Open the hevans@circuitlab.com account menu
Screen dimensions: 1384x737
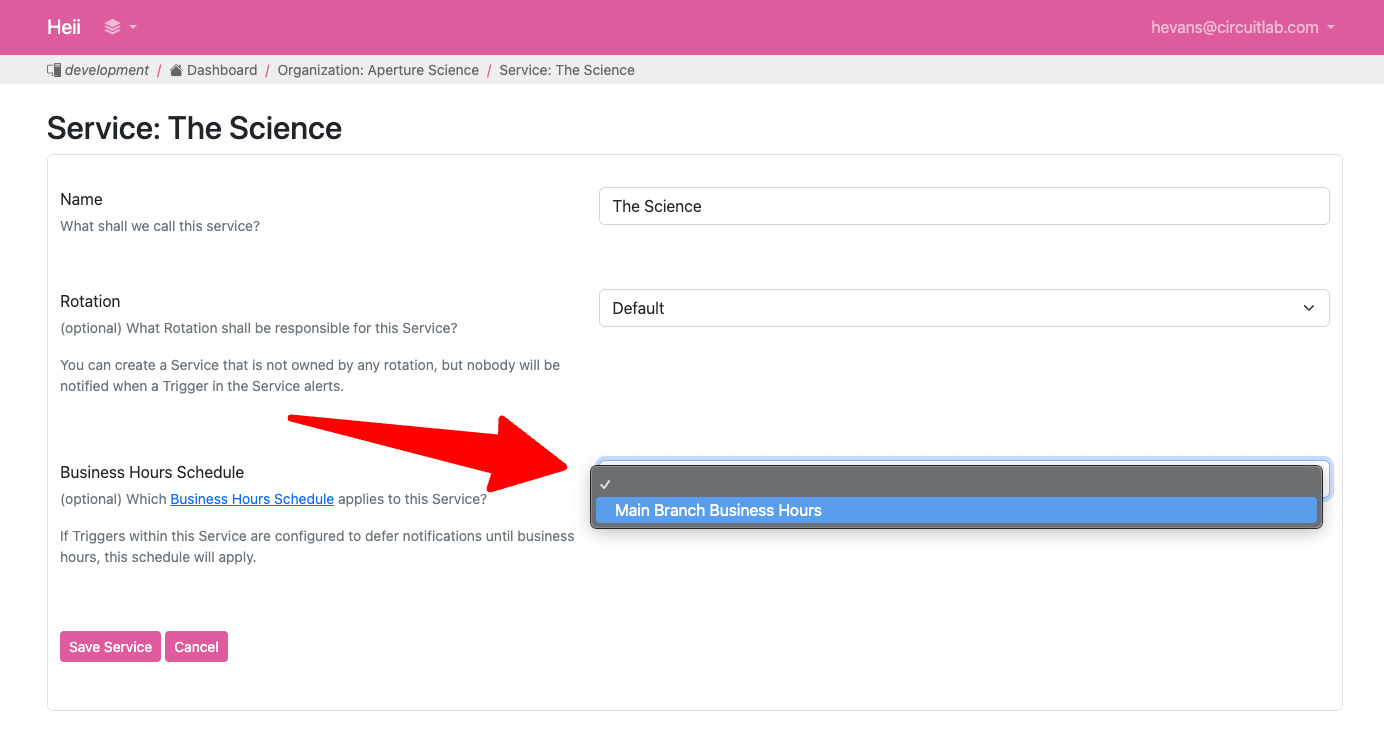tap(1243, 27)
